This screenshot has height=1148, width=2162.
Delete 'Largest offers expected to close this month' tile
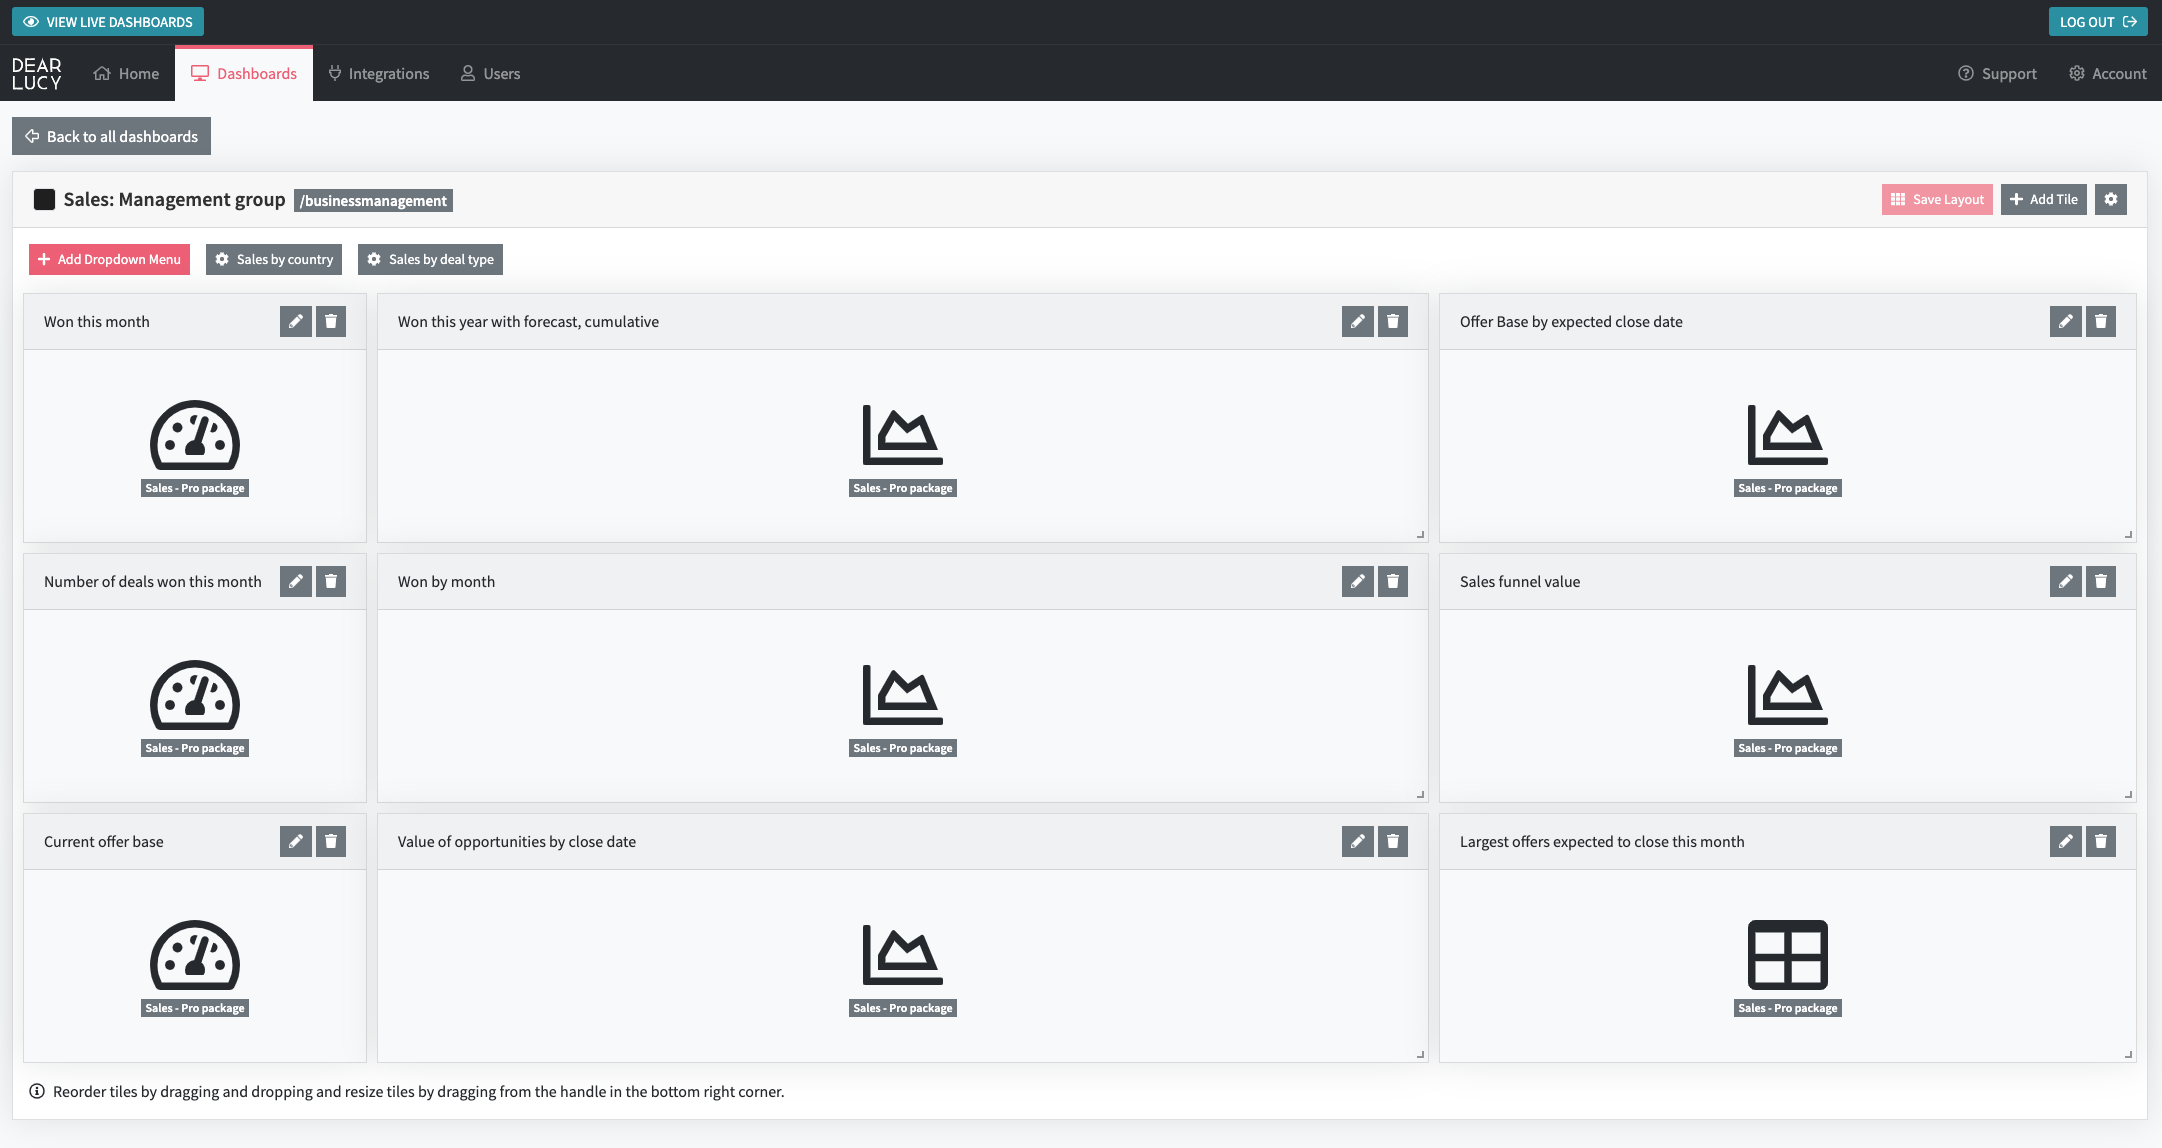[2101, 841]
